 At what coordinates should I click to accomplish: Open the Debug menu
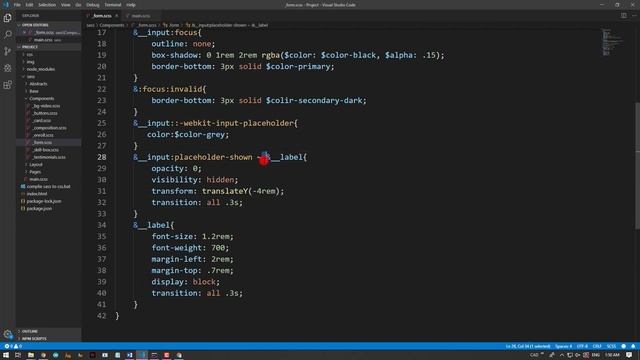coord(93,5)
